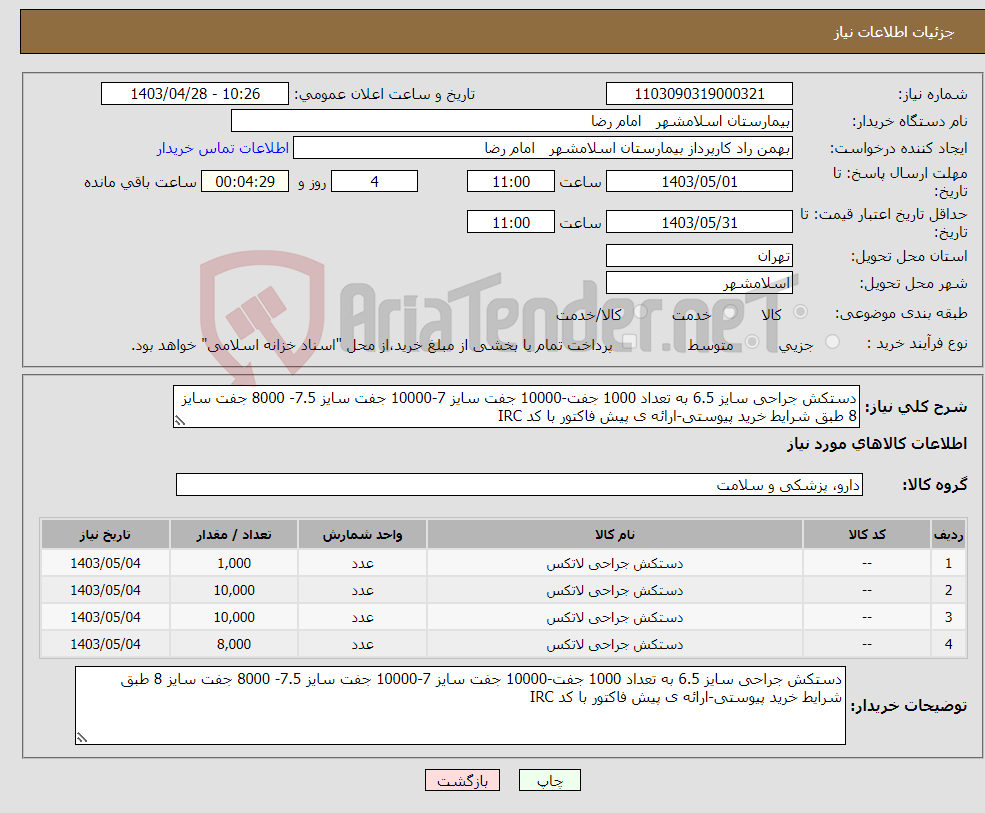
Task: Click the response deadline time field 11:00
Action: [511, 182]
